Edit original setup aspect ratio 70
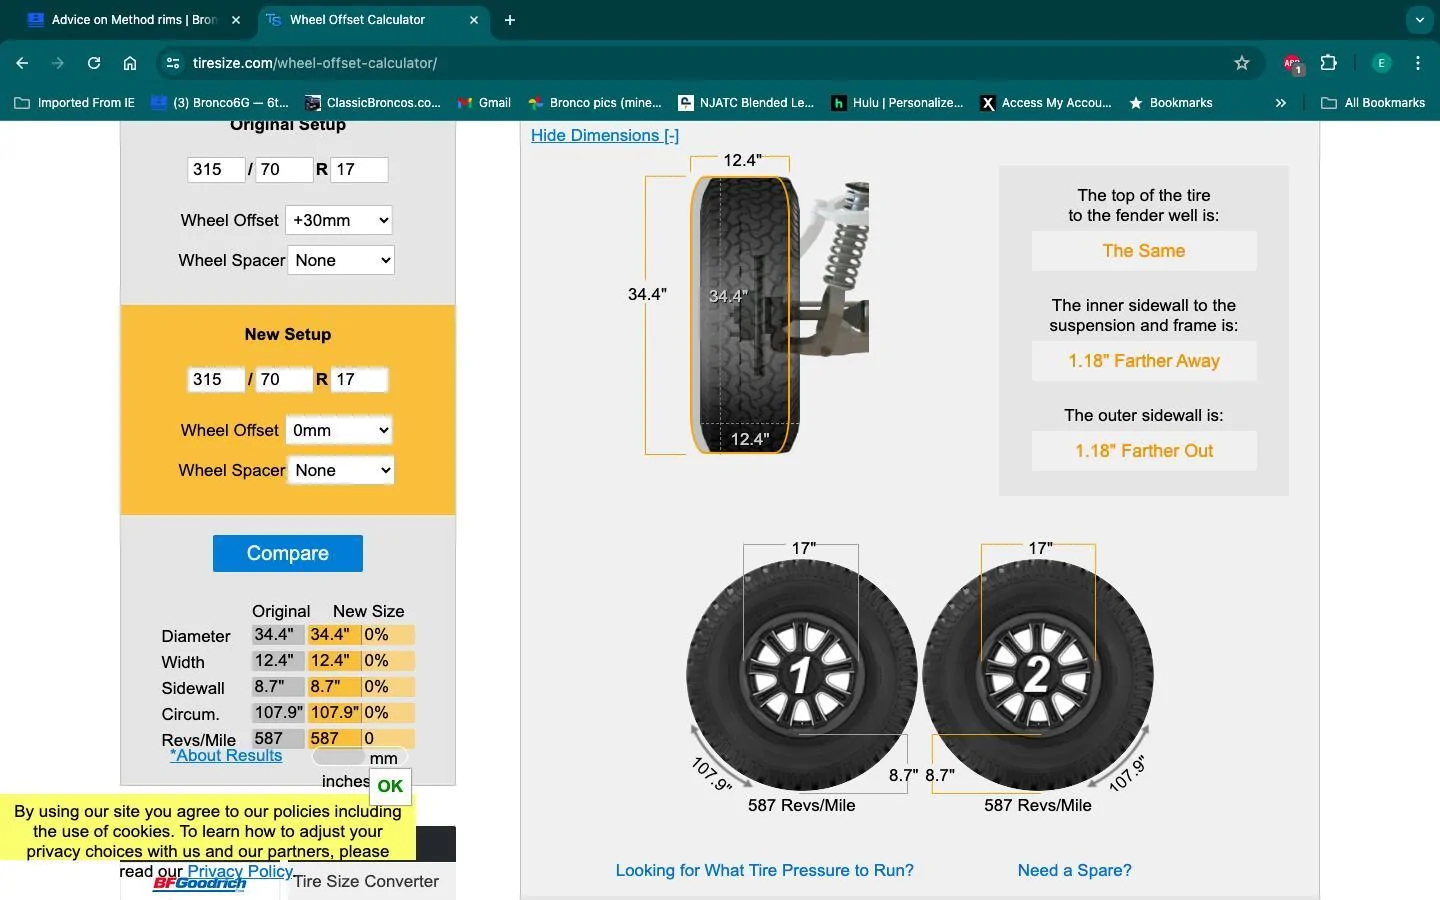The width and height of the screenshot is (1440, 900). coord(284,169)
